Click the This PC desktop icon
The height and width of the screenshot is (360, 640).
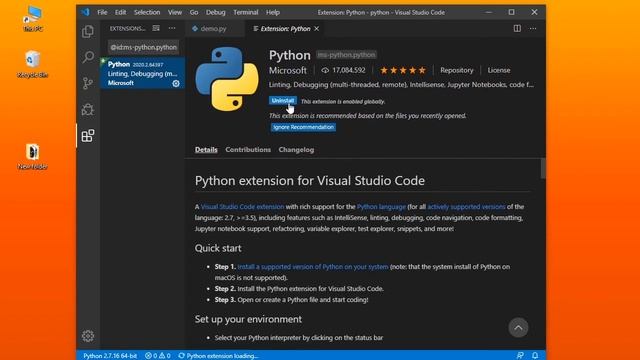[33, 19]
